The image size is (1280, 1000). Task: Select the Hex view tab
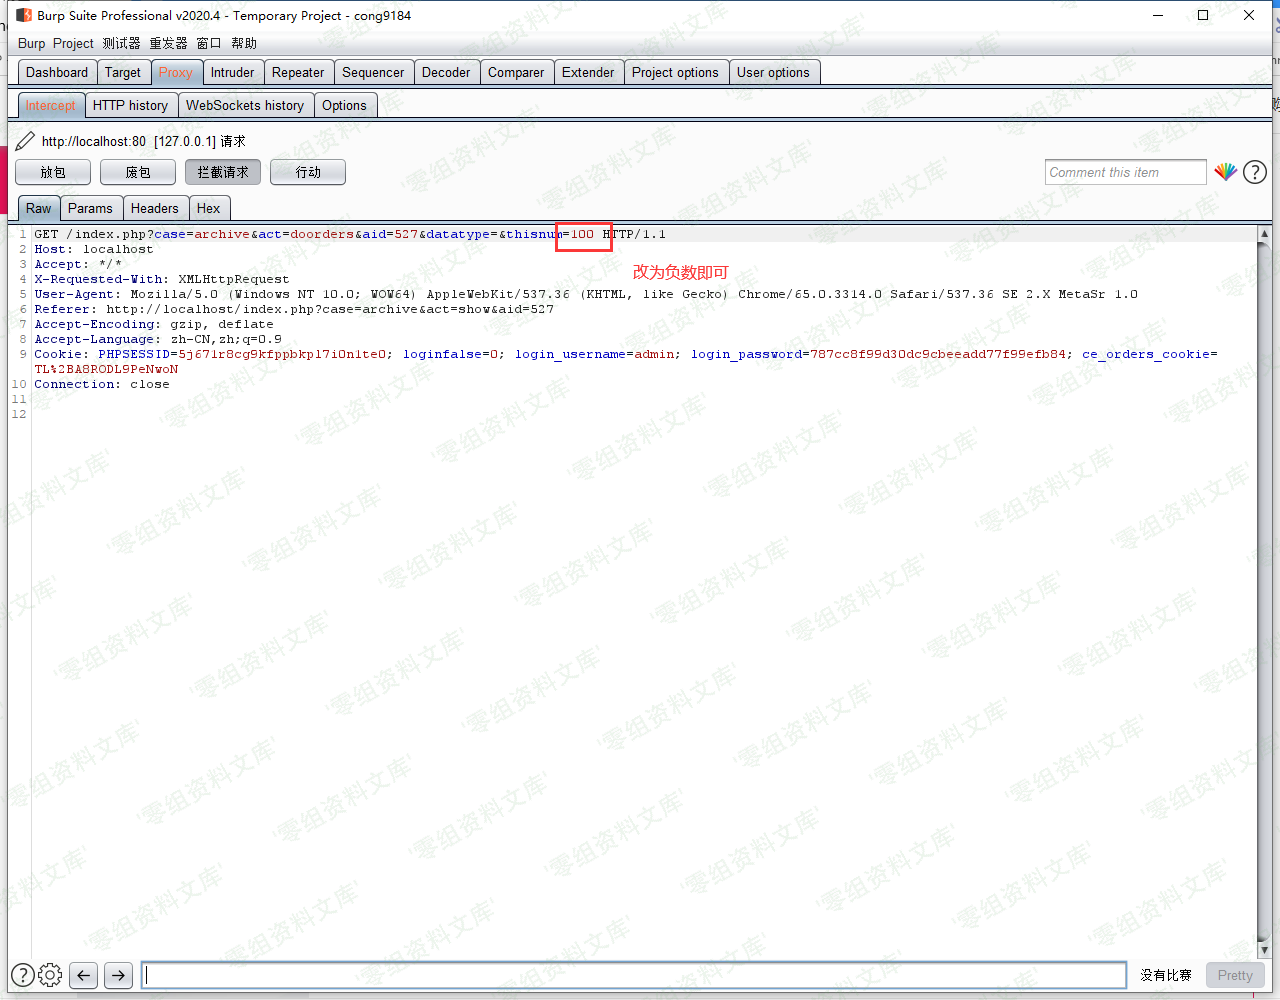point(208,208)
